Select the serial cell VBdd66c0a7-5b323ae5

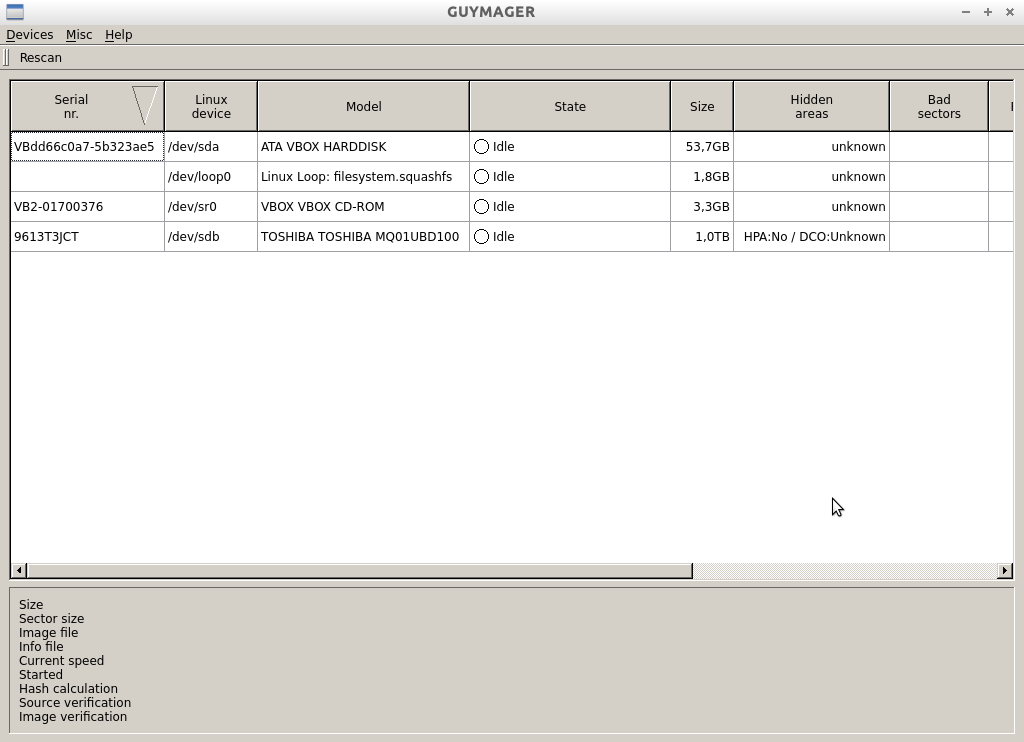pos(85,146)
